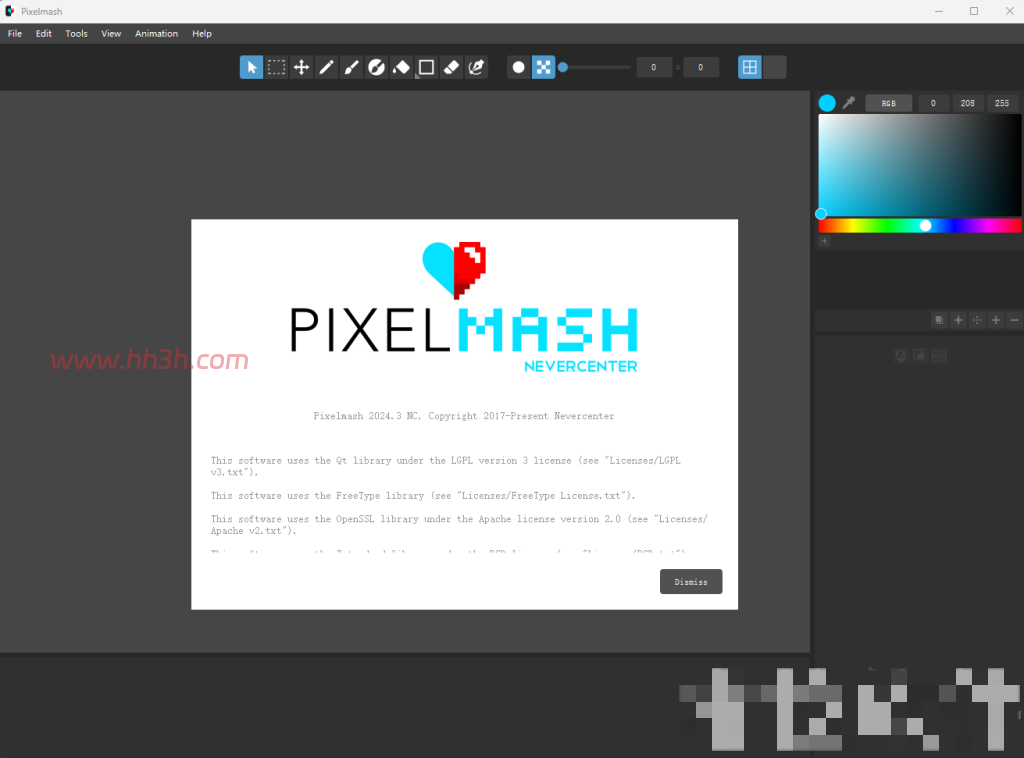The width and height of the screenshot is (1024, 758).
Task: Choose the round brush shape option
Action: 519,67
